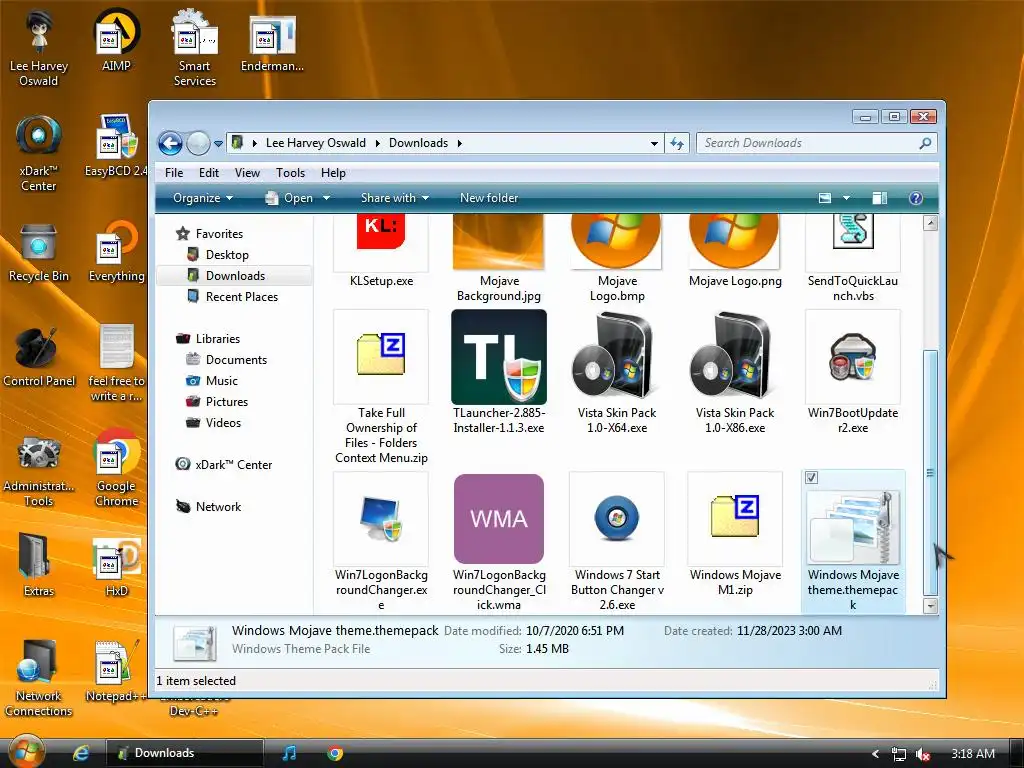
Task: Click Lee Harvey Oswald in address bar
Action: pos(315,143)
